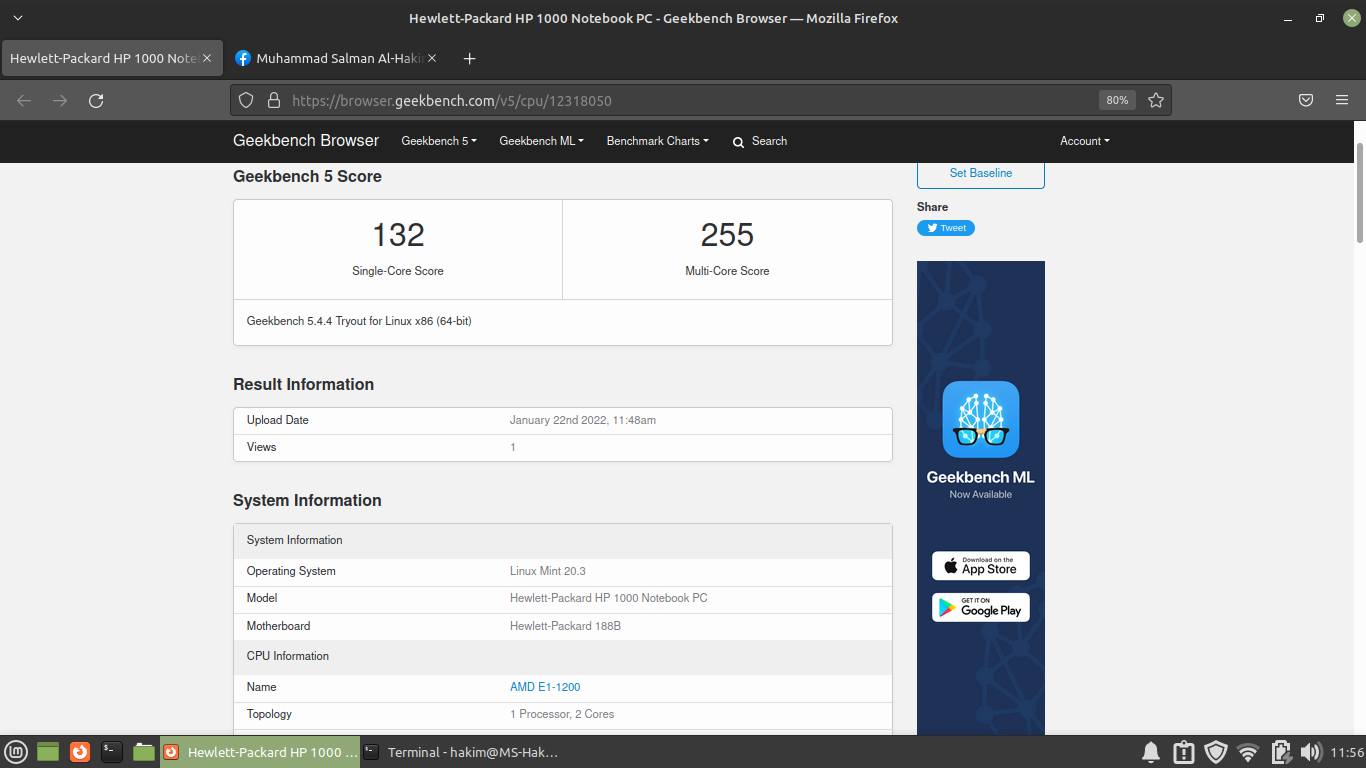
Task: Expand the Geekbench 5 dropdown menu
Action: coord(439,141)
